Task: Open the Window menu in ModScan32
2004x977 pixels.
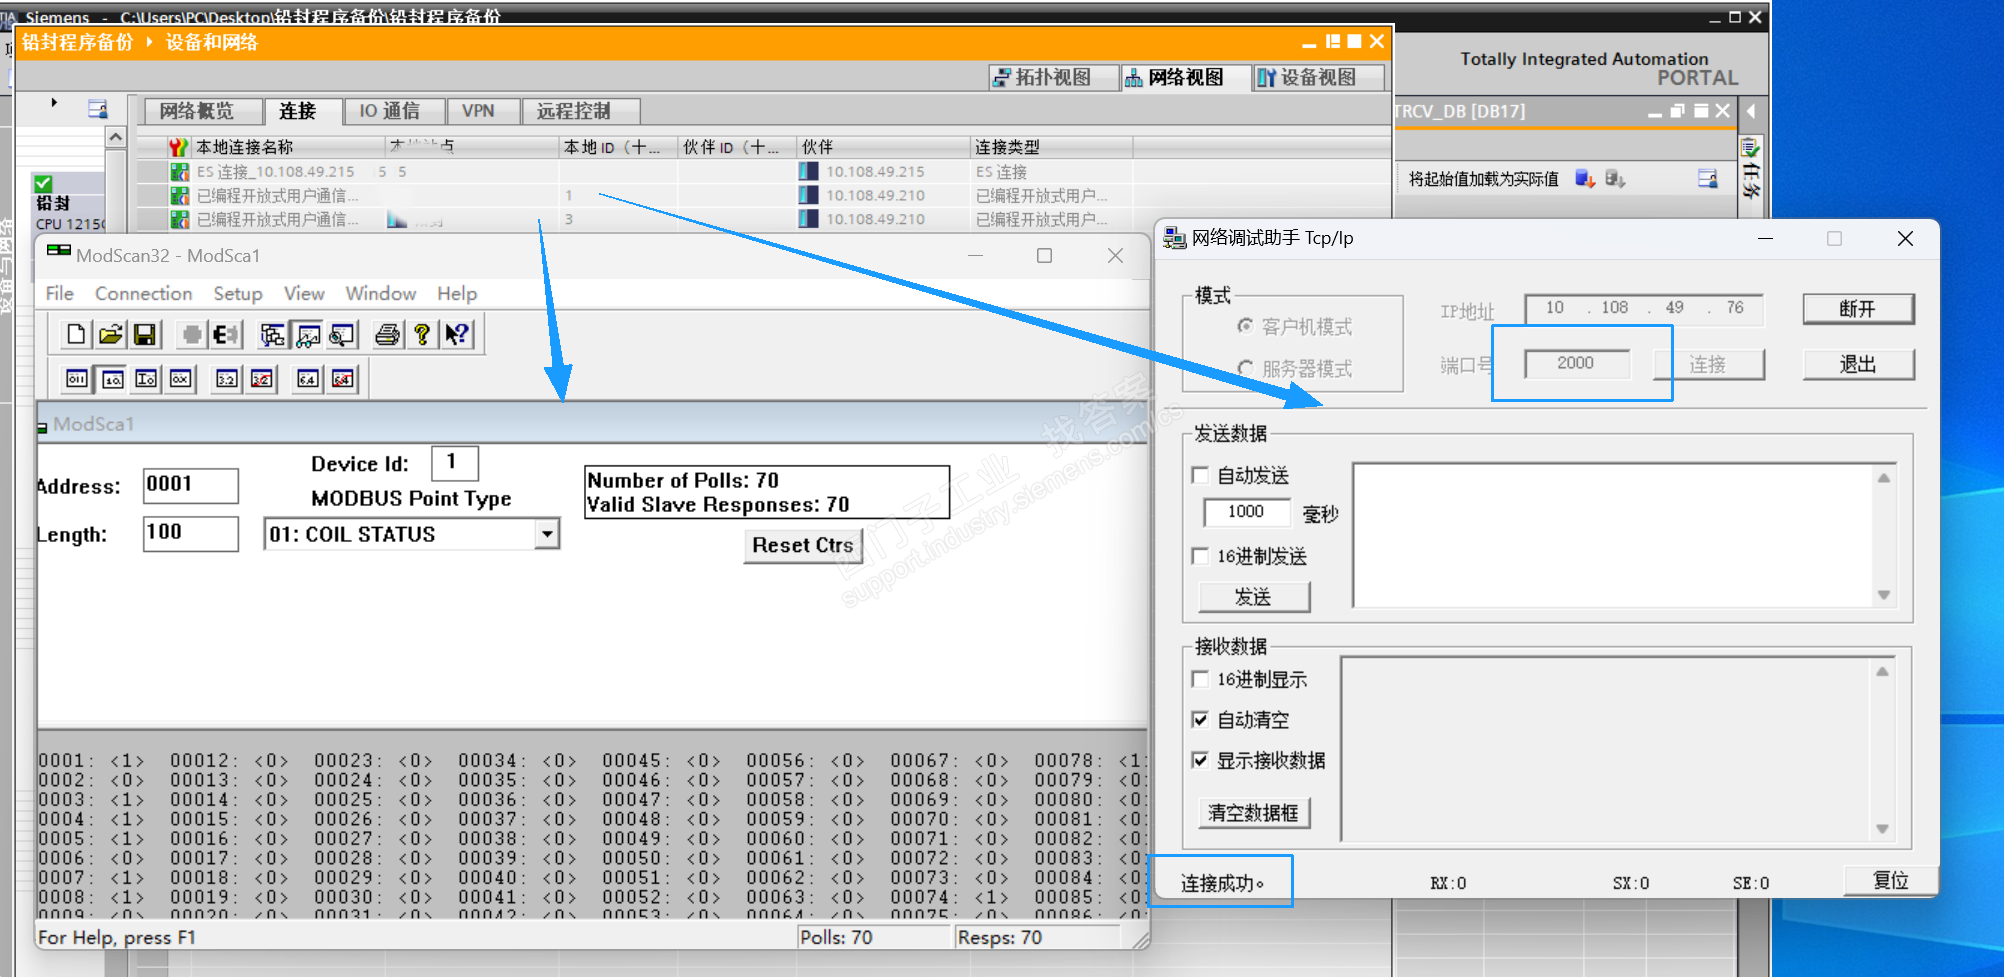Action: 381,294
